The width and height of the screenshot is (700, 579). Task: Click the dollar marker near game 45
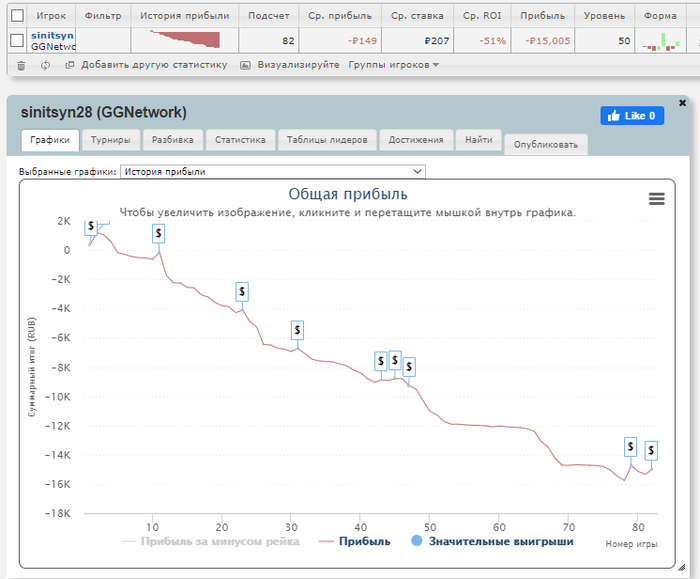tap(395, 360)
